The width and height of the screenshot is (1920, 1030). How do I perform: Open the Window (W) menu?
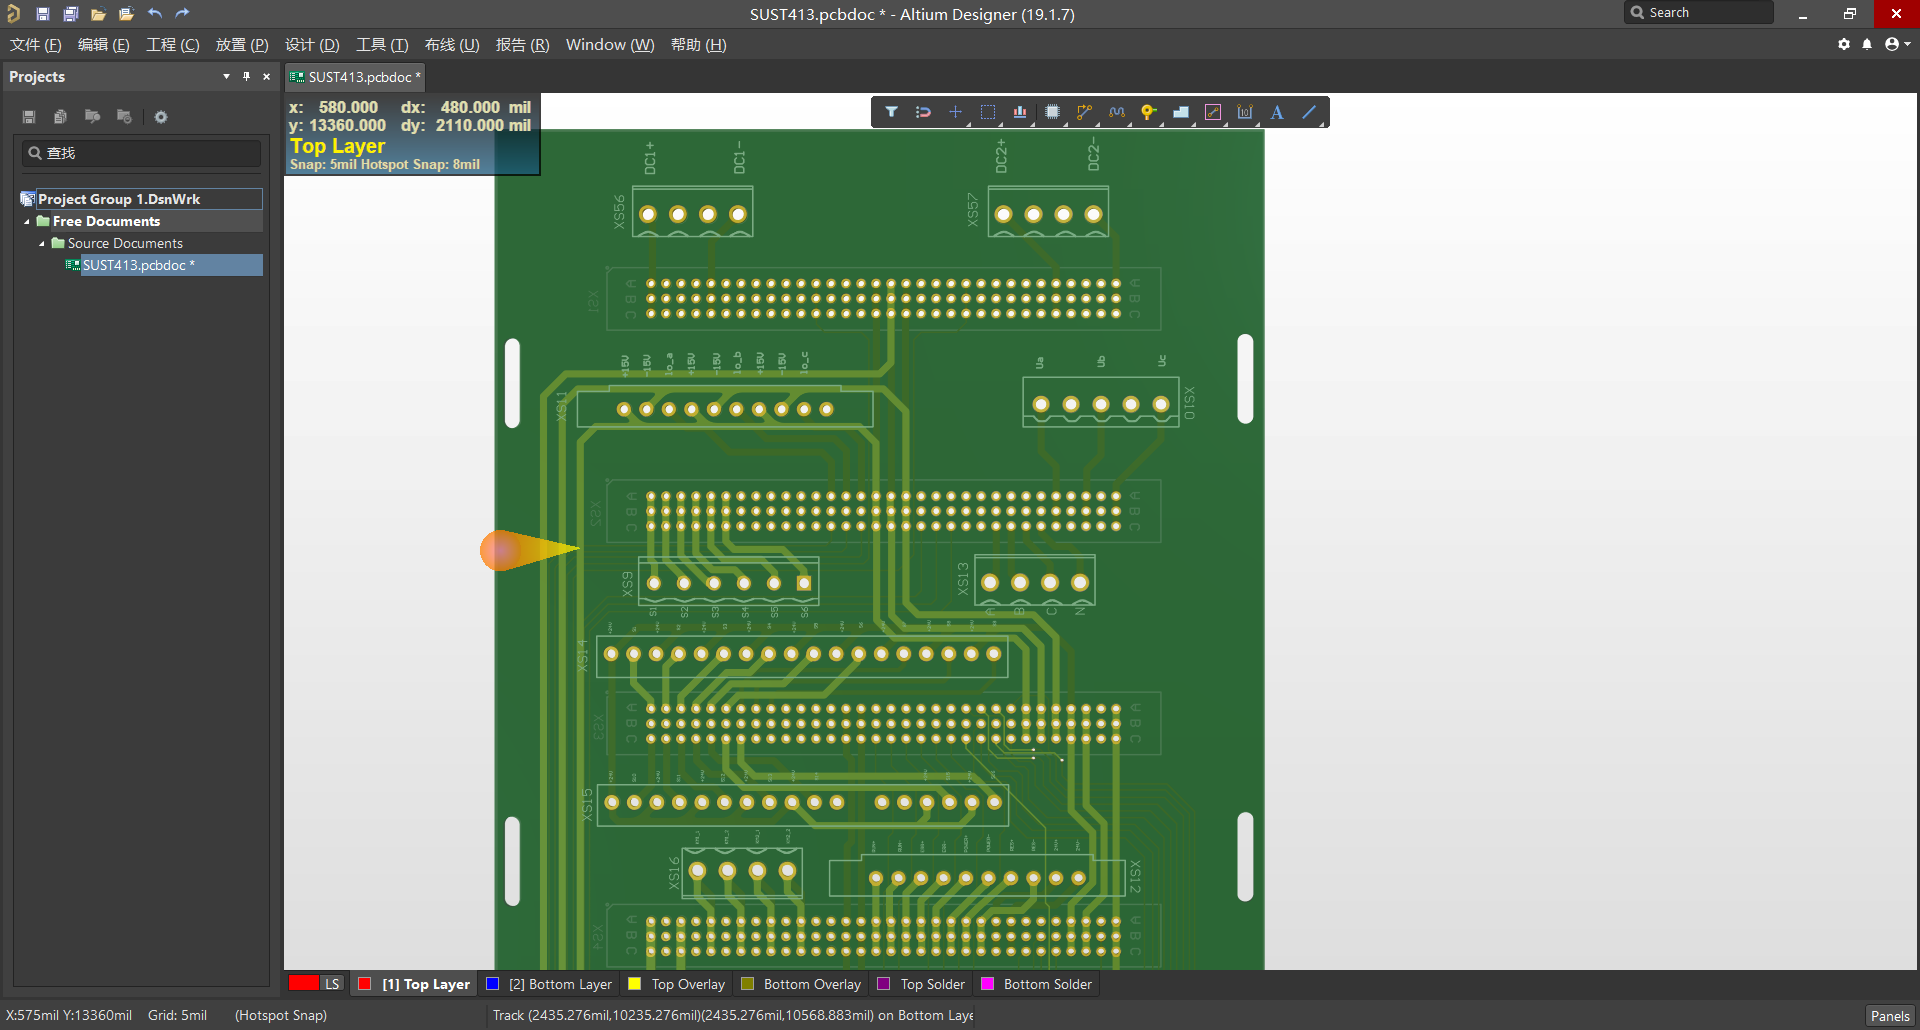click(x=610, y=45)
